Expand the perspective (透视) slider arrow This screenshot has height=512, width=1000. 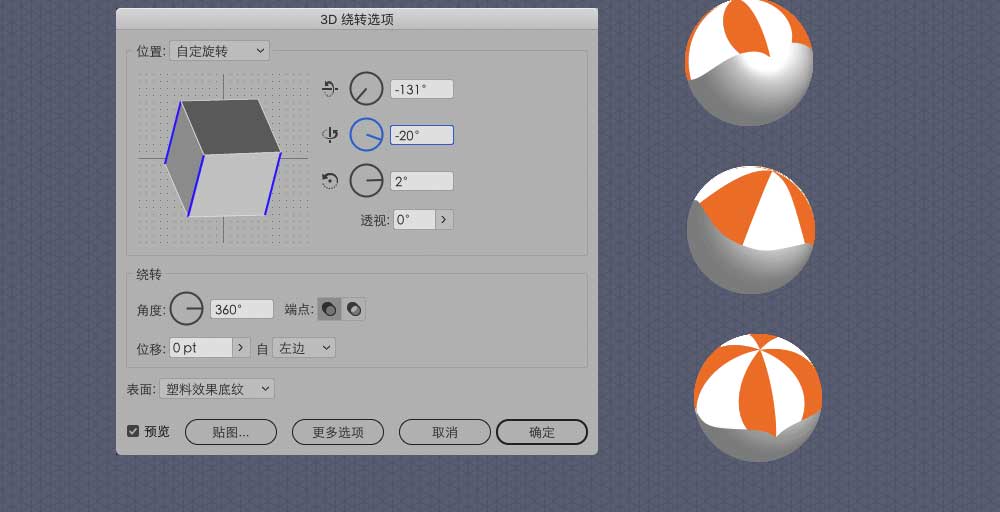[x=444, y=220]
